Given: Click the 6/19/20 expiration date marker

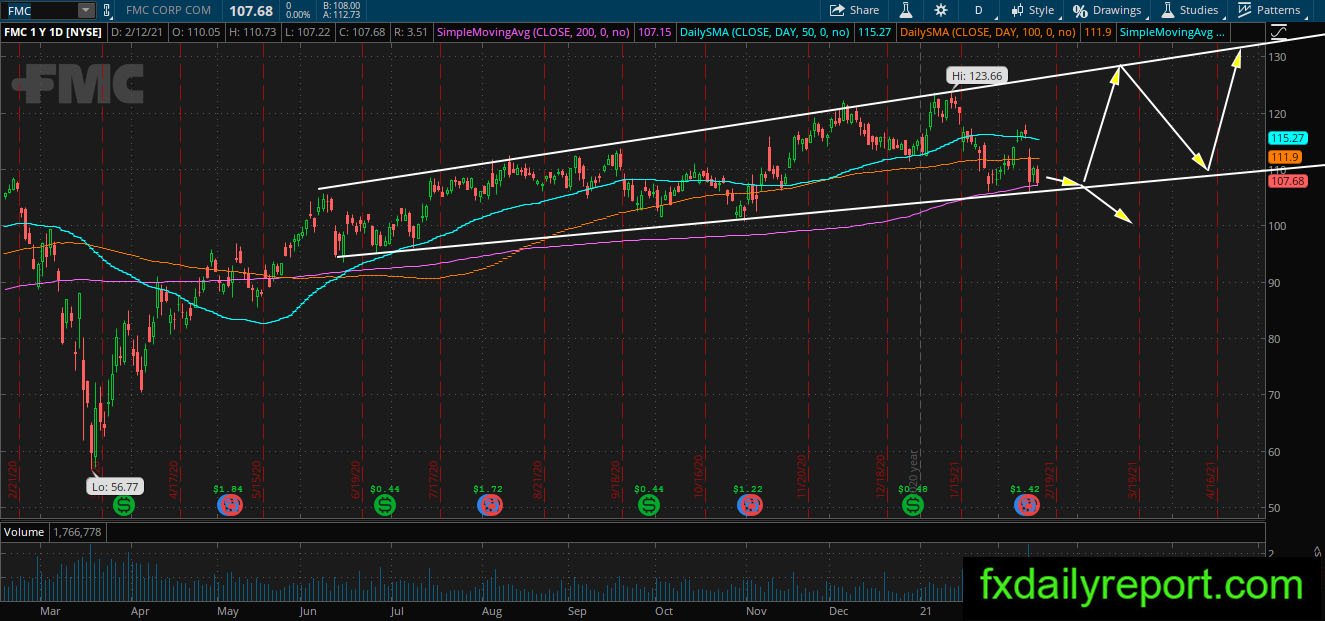Looking at the screenshot, I should coord(357,479).
